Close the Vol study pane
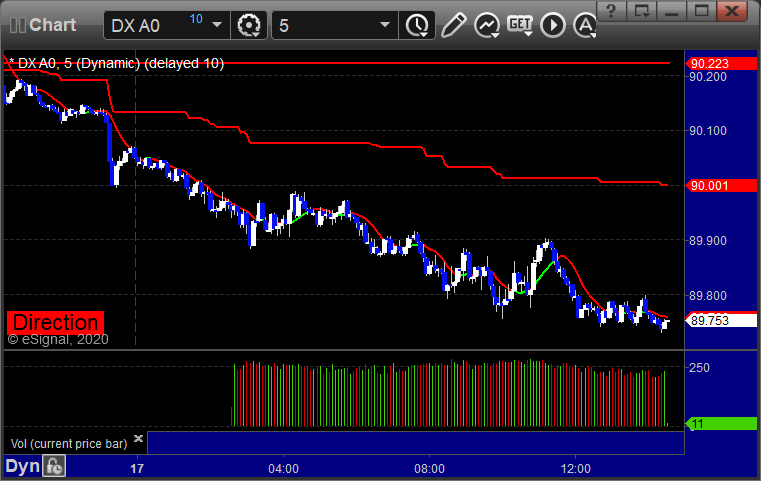 pos(138,439)
